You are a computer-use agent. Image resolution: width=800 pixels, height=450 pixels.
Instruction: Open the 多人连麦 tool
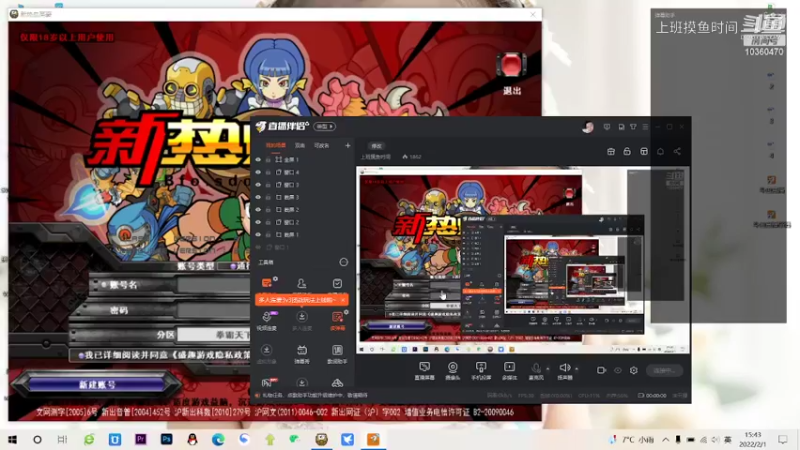302,321
